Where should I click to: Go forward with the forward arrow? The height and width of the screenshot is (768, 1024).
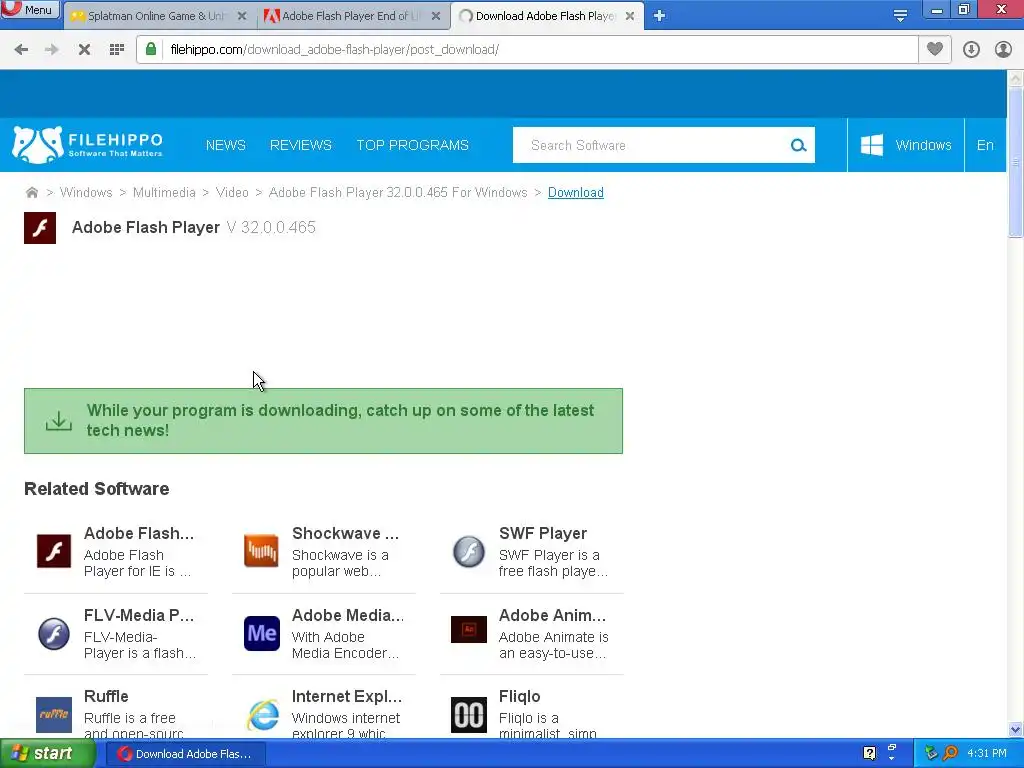(51, 50)
